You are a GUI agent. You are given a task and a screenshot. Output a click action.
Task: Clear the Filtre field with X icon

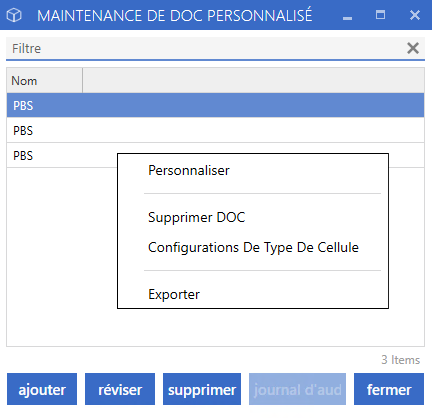(413, 48)
